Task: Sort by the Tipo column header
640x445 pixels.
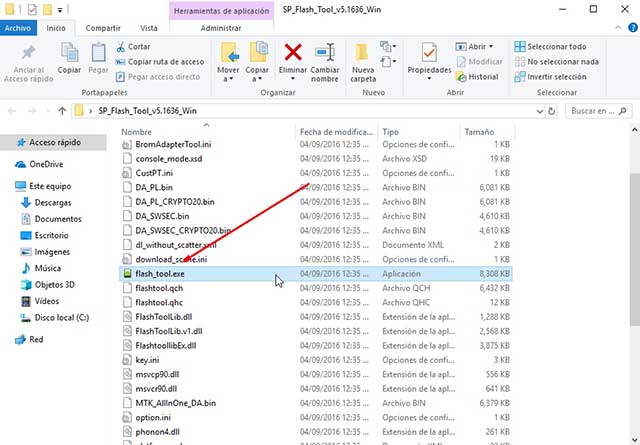Action: coord(419,132)
